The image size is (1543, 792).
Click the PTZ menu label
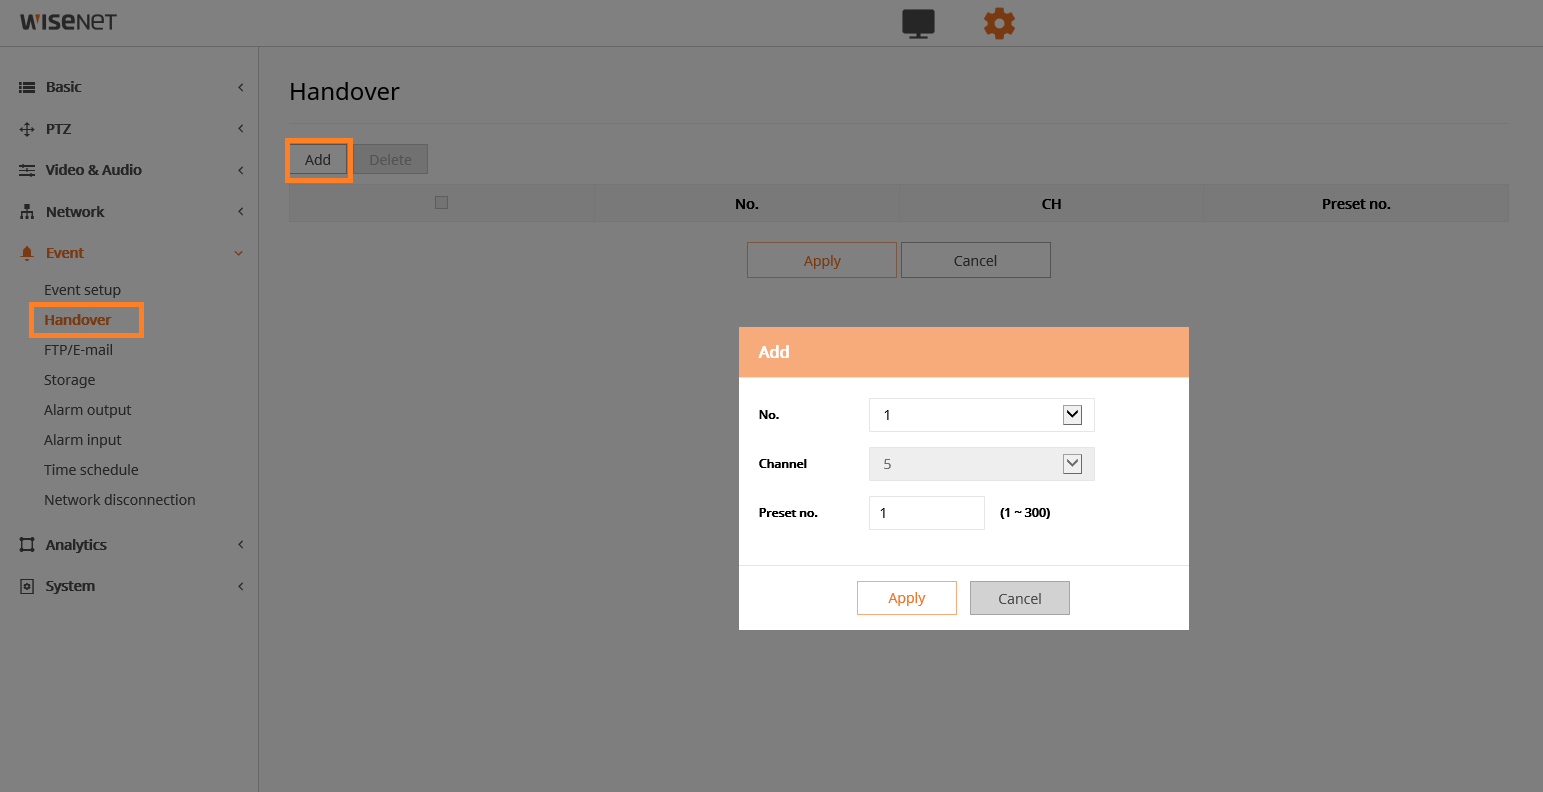[x=58, y=129]
